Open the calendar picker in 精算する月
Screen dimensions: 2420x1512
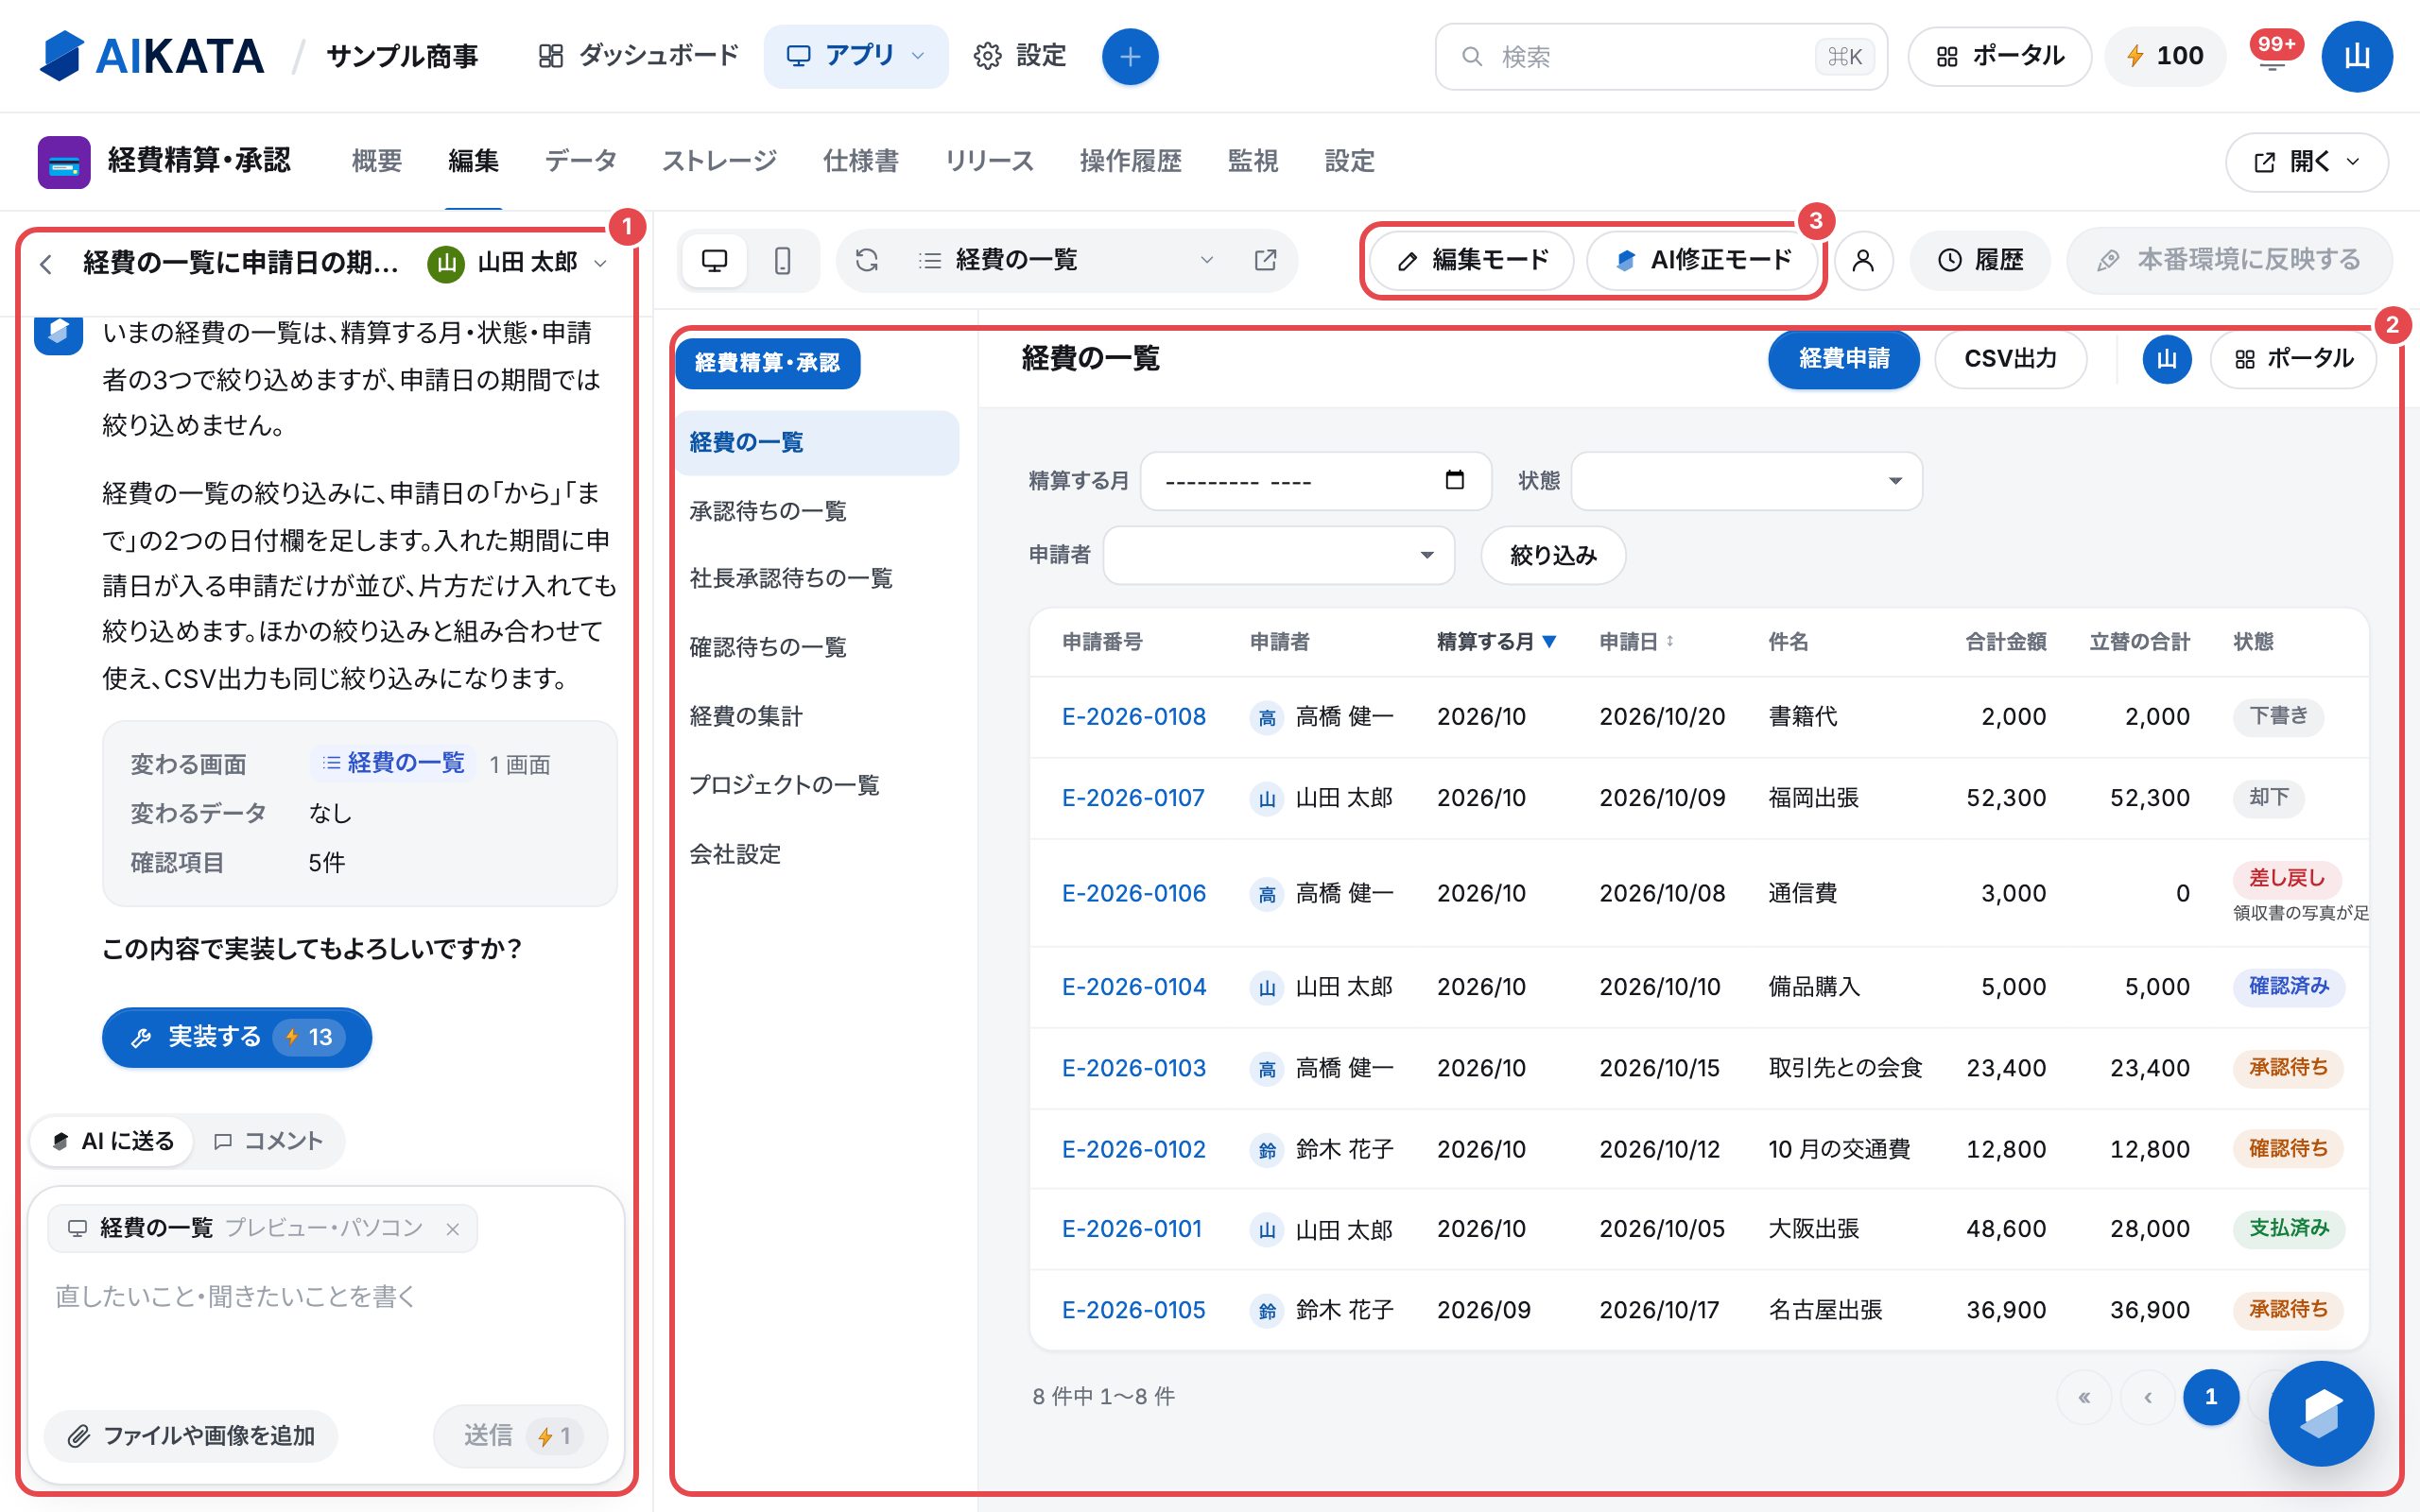point(1455,480)
